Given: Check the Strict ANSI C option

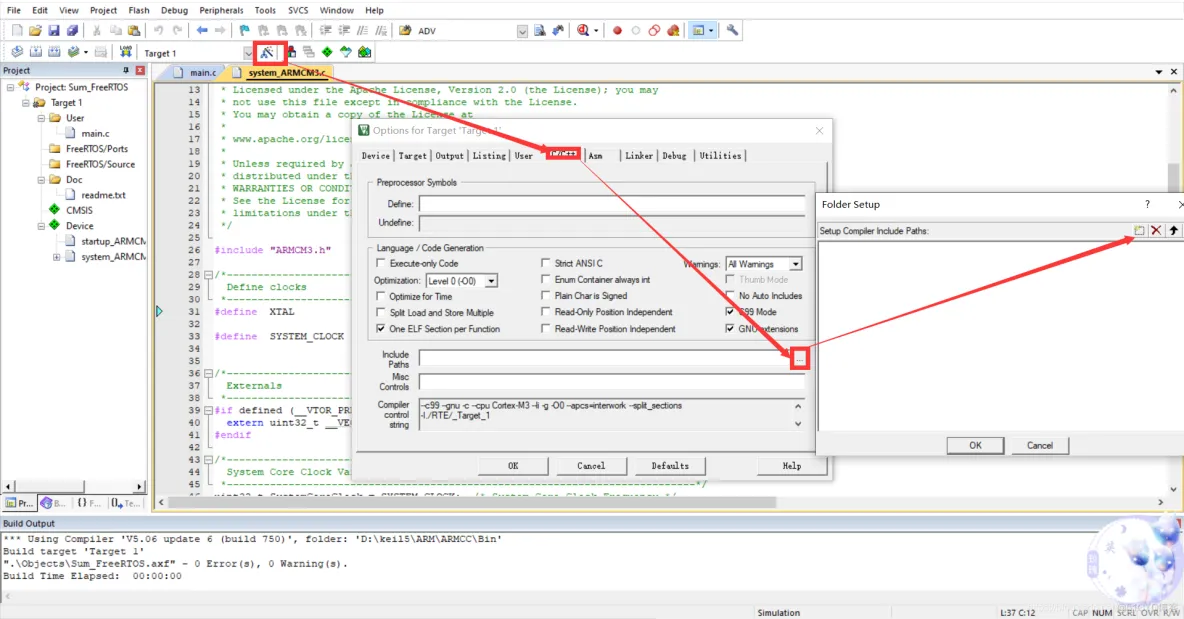Looking at the screenshot, I should 545,263.
